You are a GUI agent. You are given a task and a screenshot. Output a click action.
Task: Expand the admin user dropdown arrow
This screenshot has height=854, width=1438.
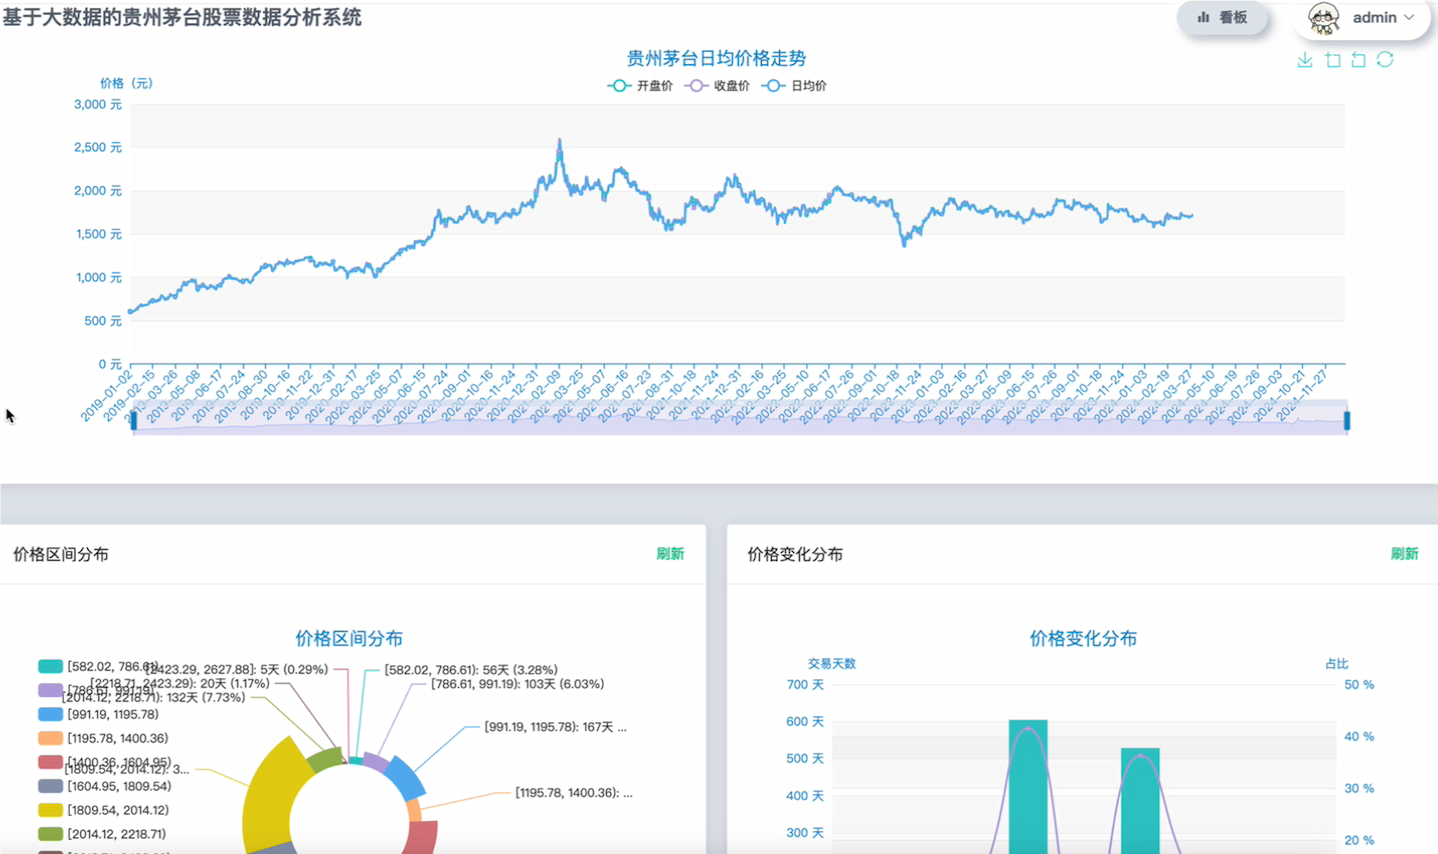(1409, 17)
